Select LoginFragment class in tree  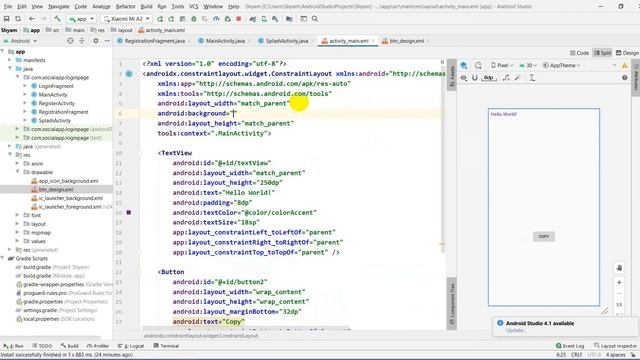click(56, 86)
